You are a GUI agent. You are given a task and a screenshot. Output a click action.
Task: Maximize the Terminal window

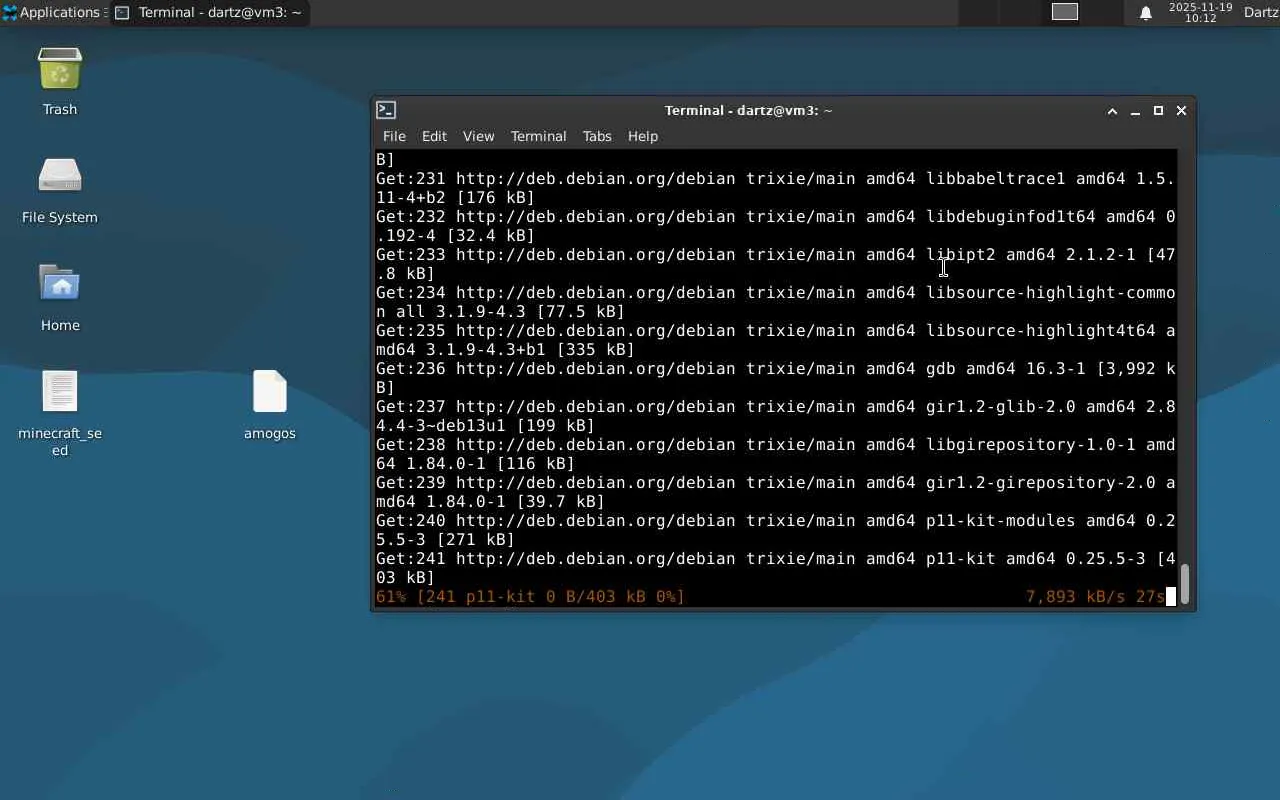(x=1158, y=110)
